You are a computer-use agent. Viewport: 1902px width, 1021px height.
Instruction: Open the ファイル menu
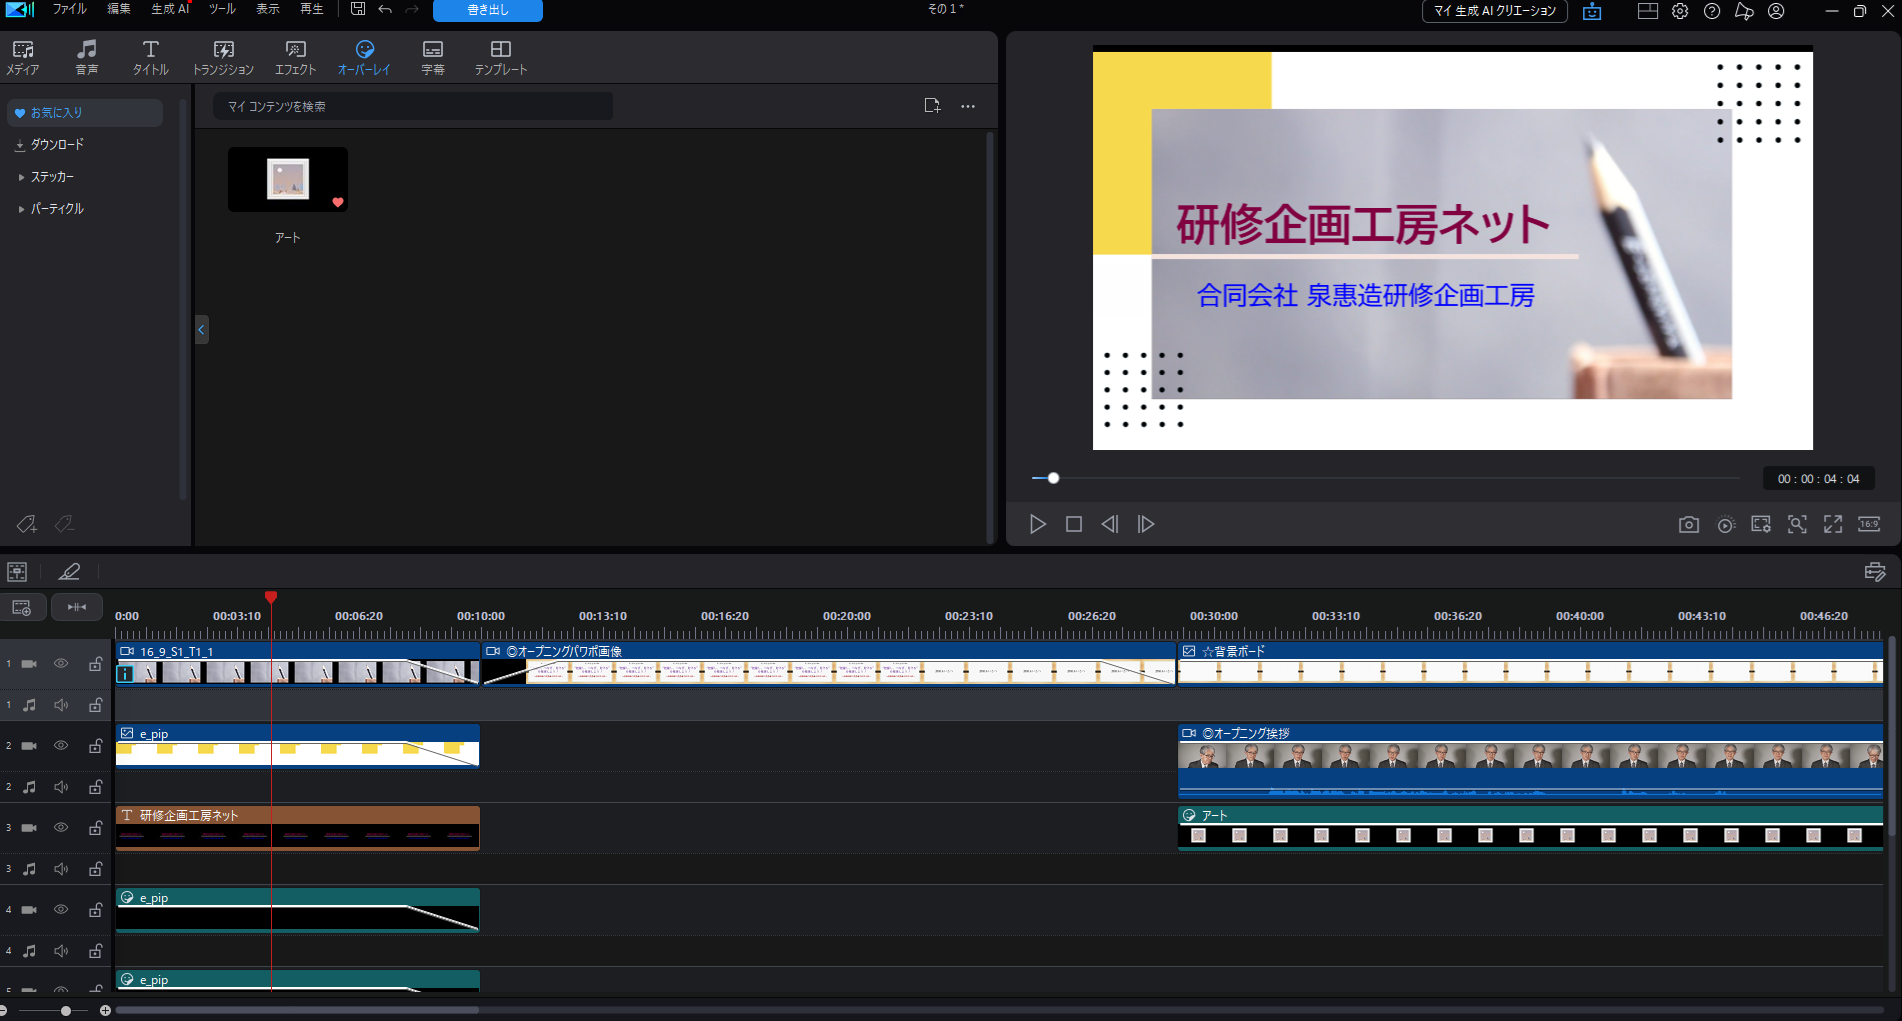click(69, 9)
